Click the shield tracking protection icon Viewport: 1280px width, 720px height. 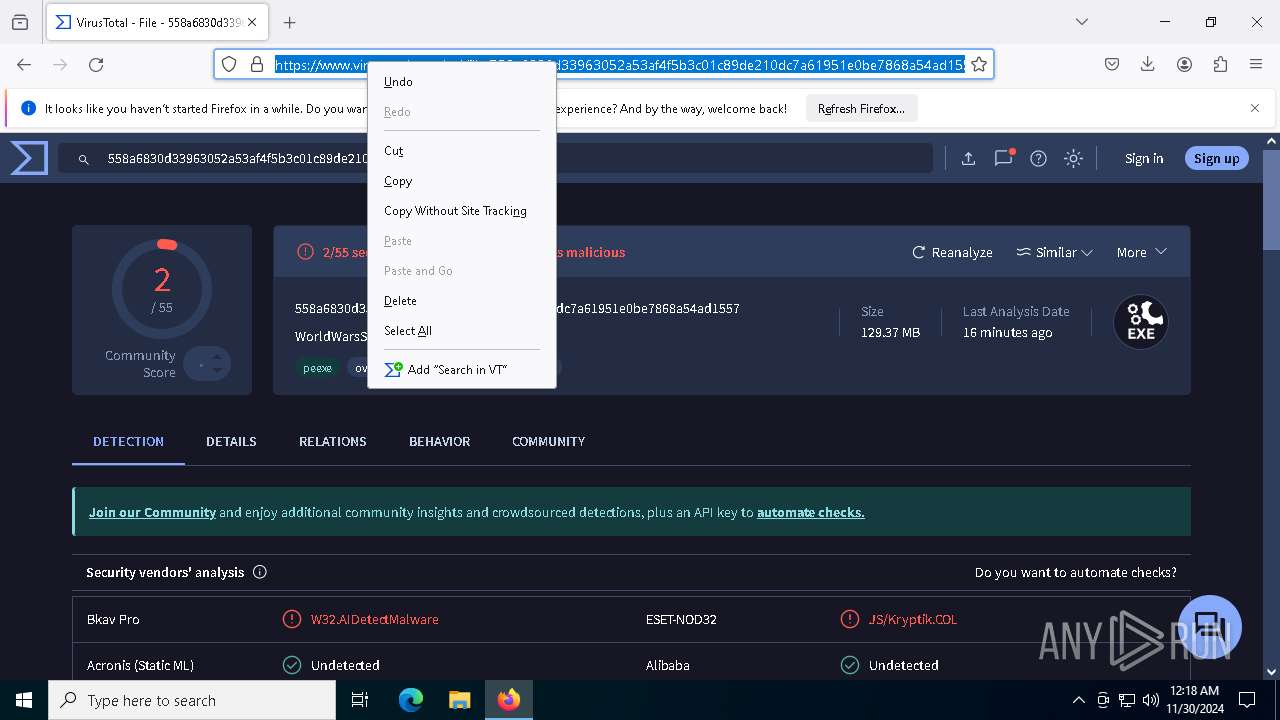[x=229, y=64]
